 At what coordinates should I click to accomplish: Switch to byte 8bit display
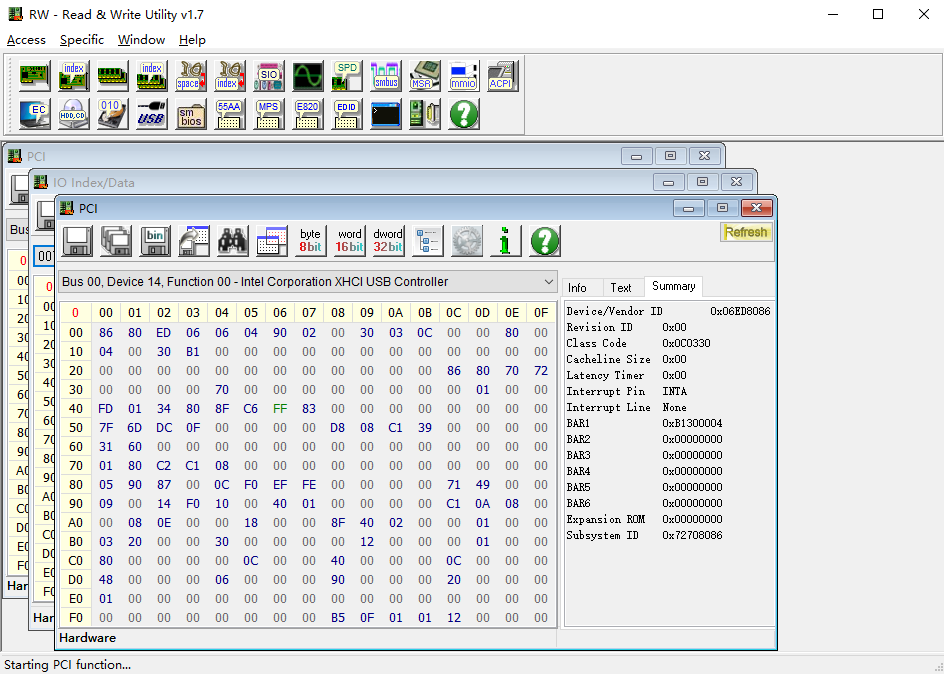[311, 241]
